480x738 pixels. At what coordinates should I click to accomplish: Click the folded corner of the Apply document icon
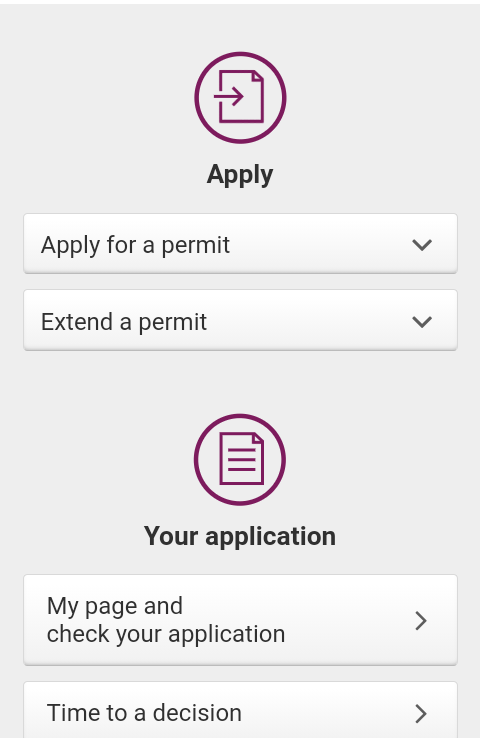[258, 77]
